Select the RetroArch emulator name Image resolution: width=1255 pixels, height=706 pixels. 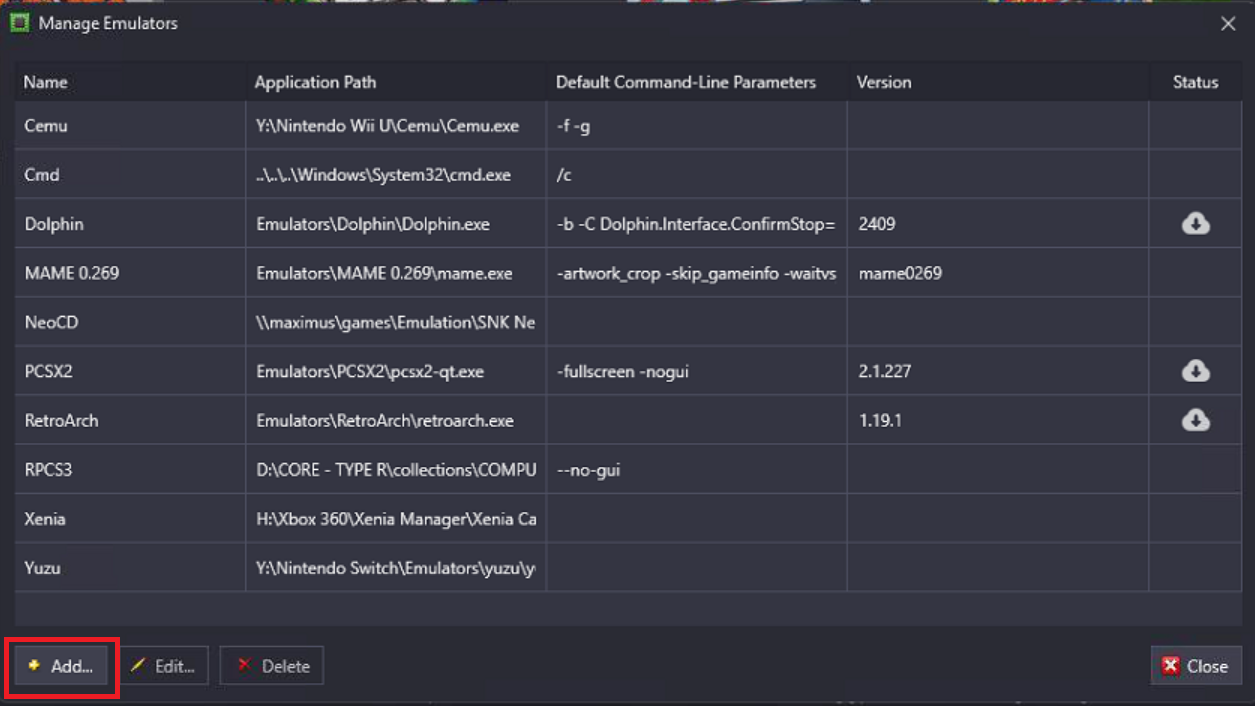pos(62,420)
